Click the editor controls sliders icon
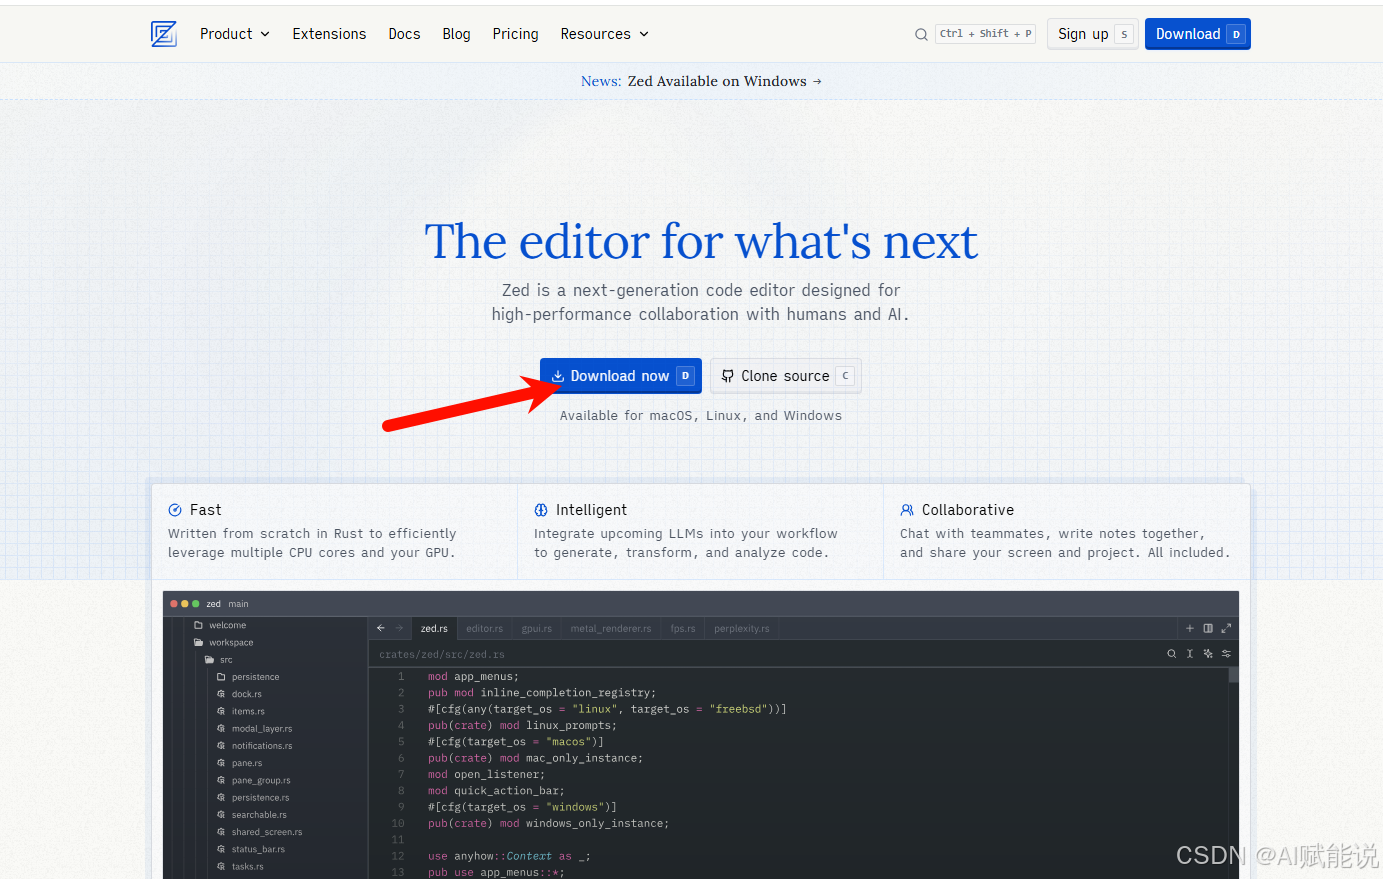1383x879 pixels. coord(1226,654)
